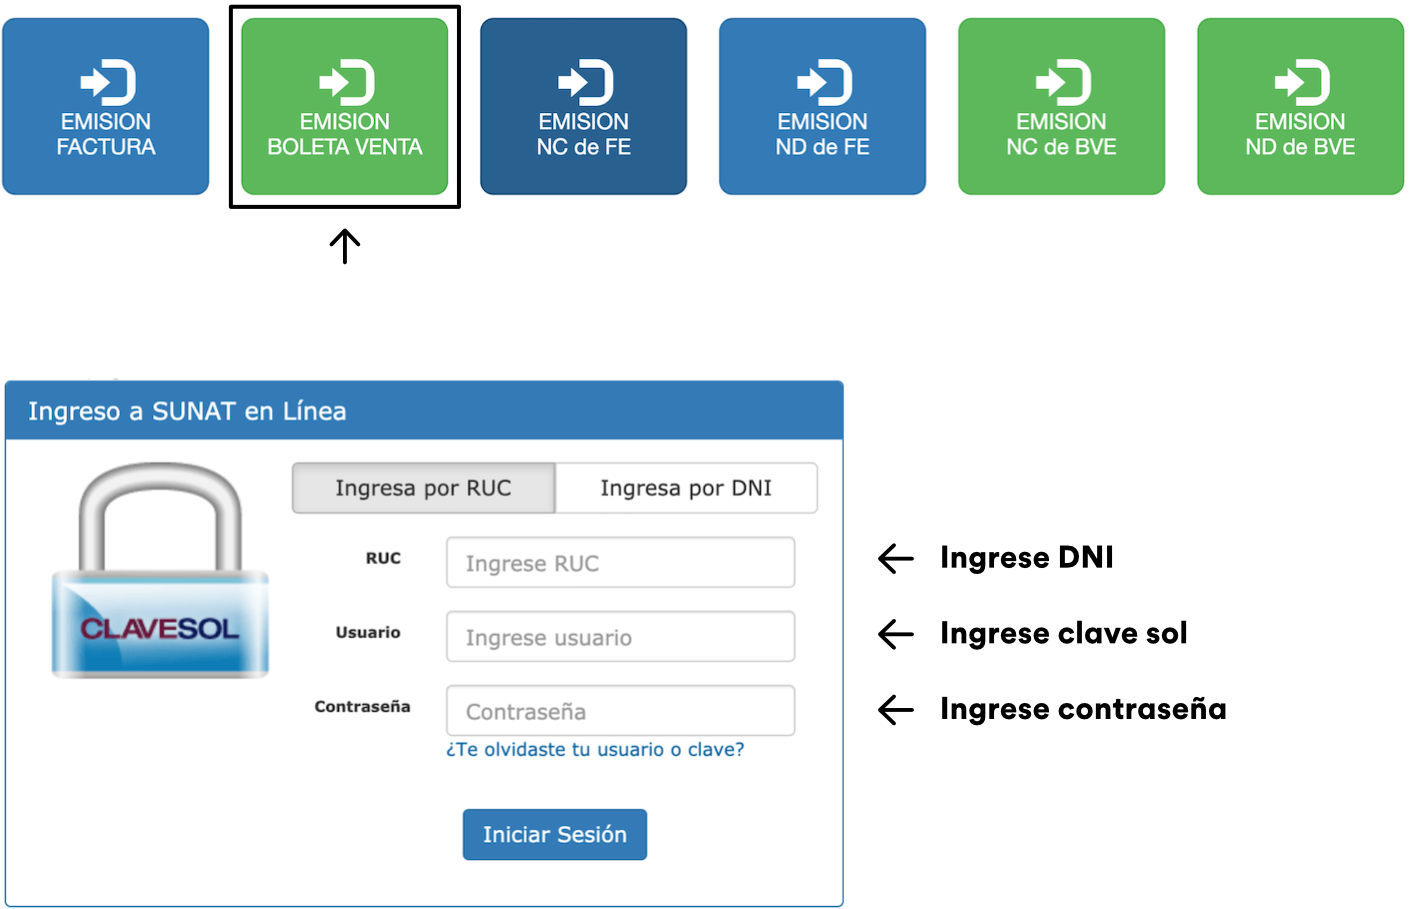Select the EMISION ND de BVE label

pyautogui.click(x=1301, y=135)
